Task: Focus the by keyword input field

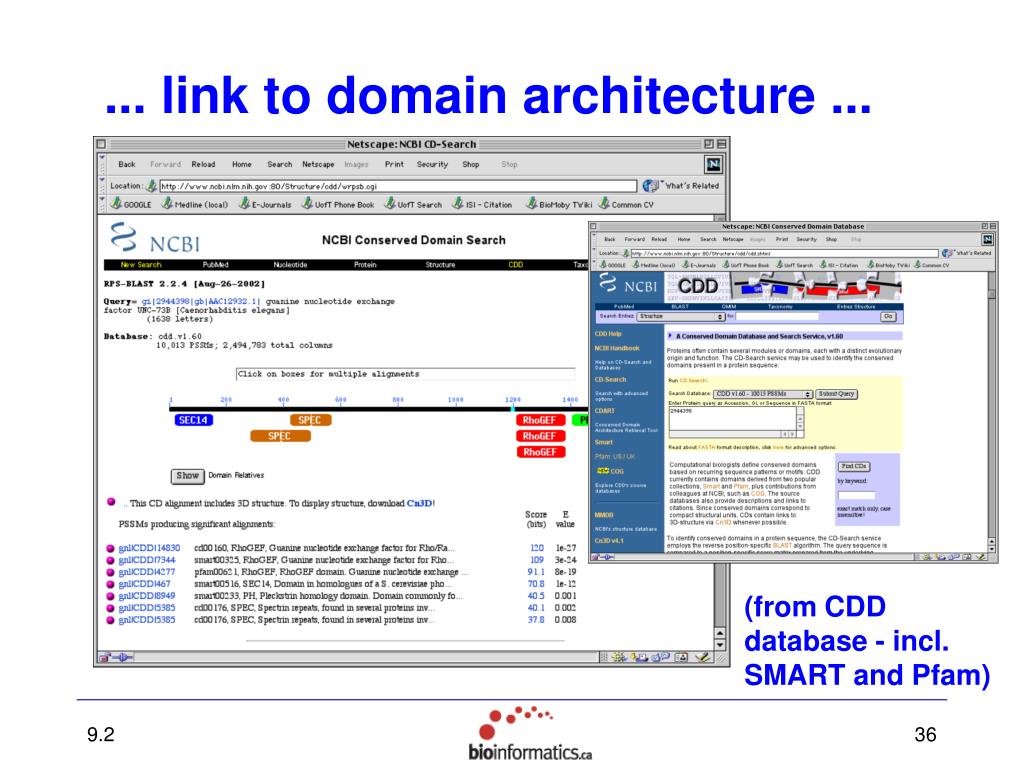Action: 856,495
